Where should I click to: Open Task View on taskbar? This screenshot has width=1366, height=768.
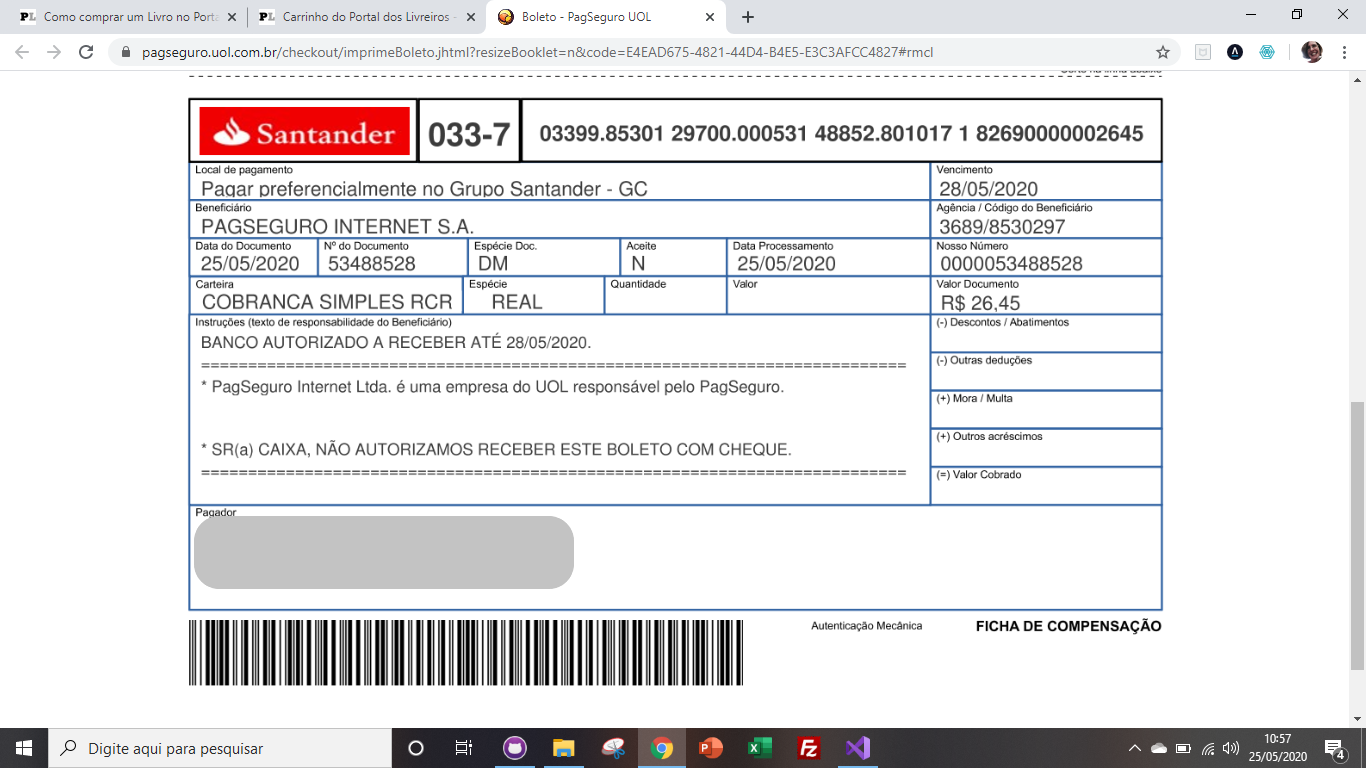(464, 748)
